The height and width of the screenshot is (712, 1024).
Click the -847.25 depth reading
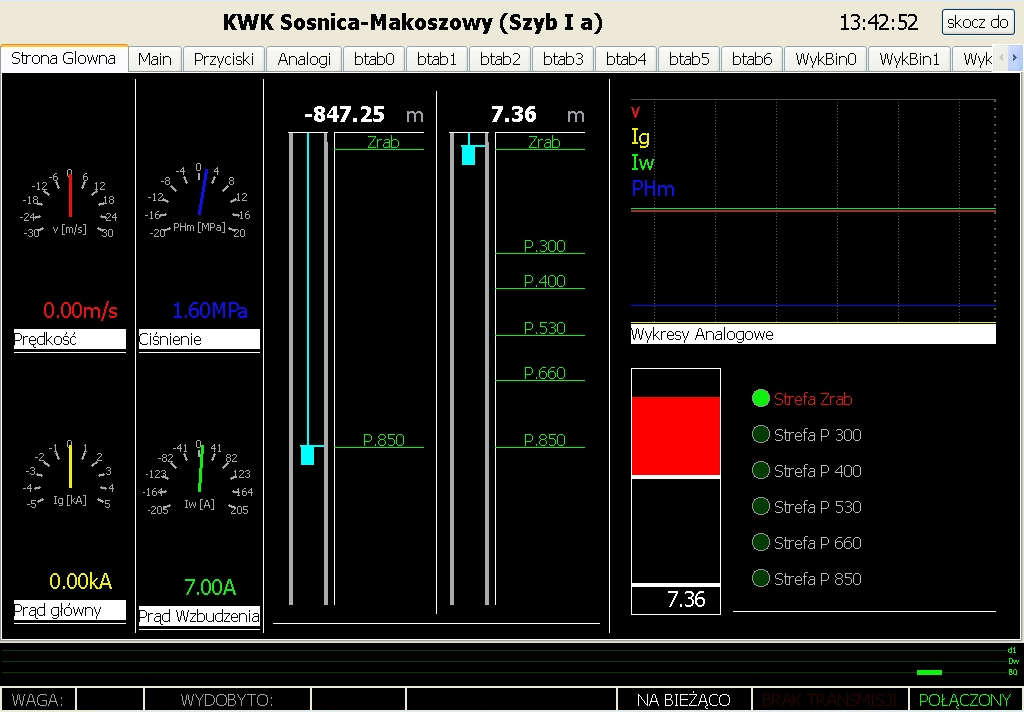pyautogui.click(x=344, y=114)
